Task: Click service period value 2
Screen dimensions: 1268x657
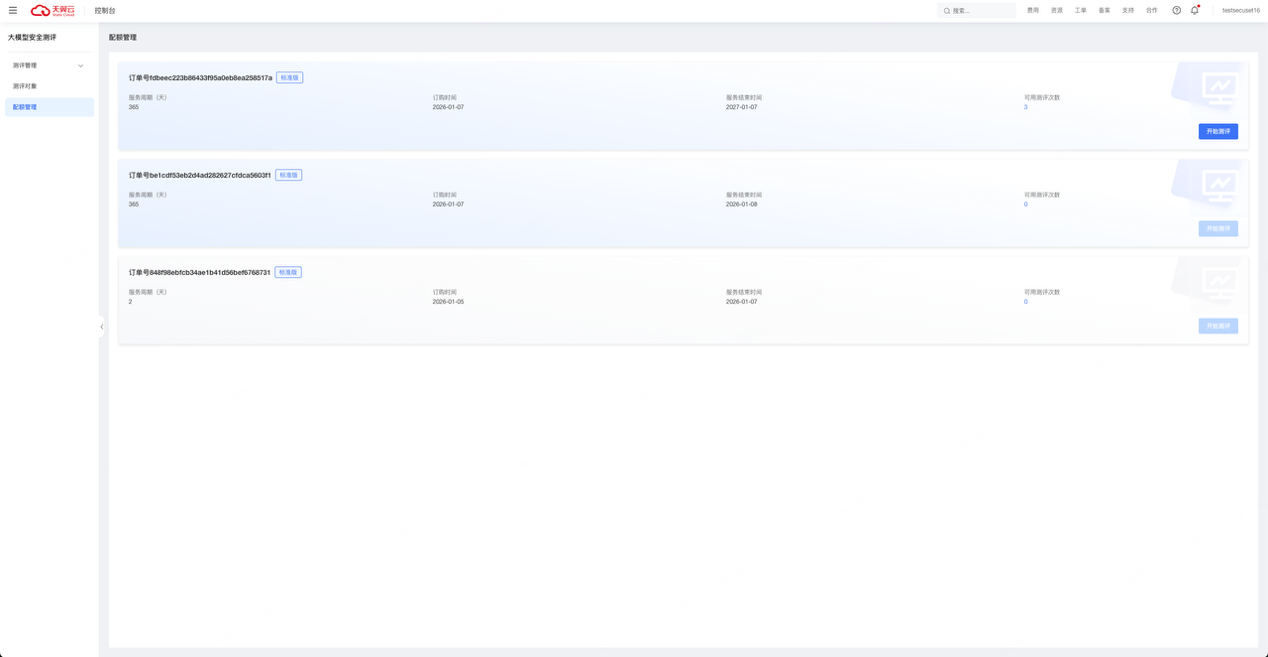Action: tap(130, 301)
